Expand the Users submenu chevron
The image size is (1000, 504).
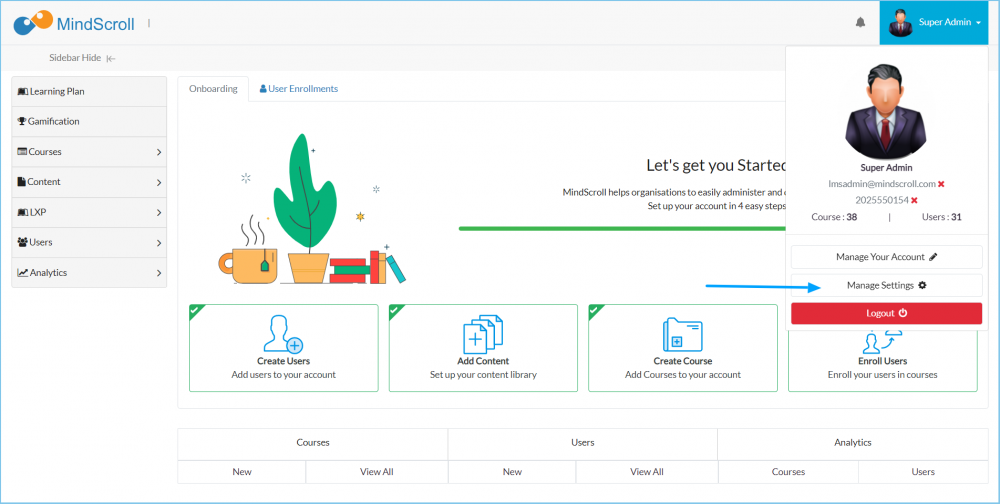tap(159, 243)
